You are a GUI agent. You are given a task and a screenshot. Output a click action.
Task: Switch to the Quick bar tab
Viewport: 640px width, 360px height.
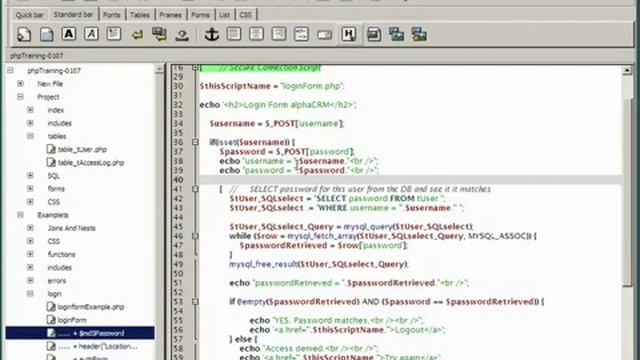(x=29, y=15)
